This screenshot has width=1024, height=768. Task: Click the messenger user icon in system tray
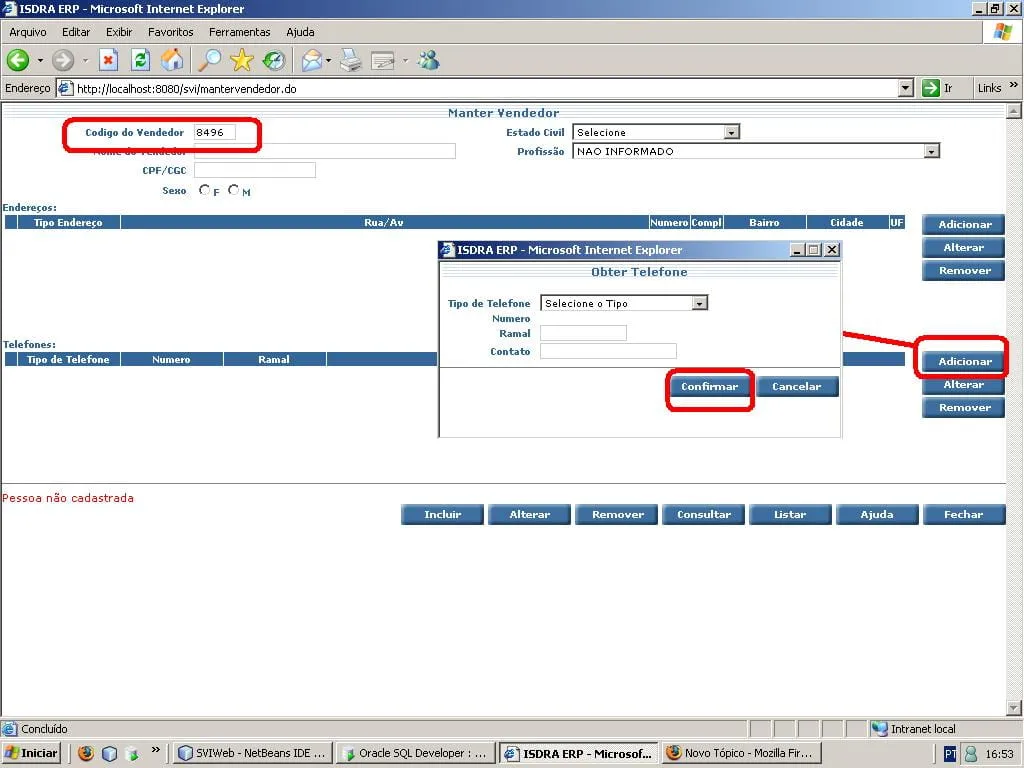(971, 754)
